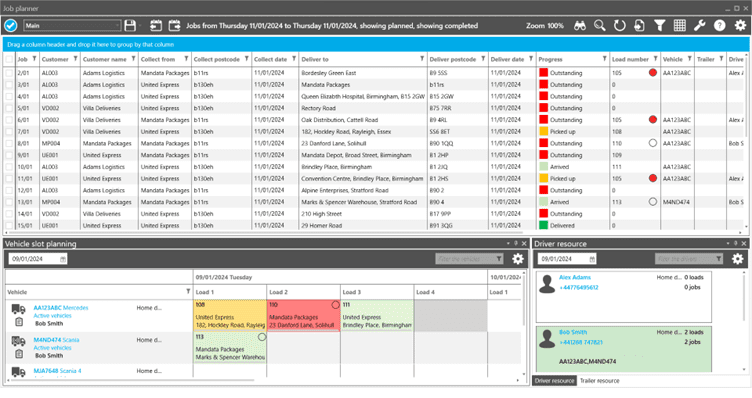Image resolution: width=752 pixels, height=398 pixels.
Task: Click calendar icon in Driver resource date
Action: (x=592, y=259)
